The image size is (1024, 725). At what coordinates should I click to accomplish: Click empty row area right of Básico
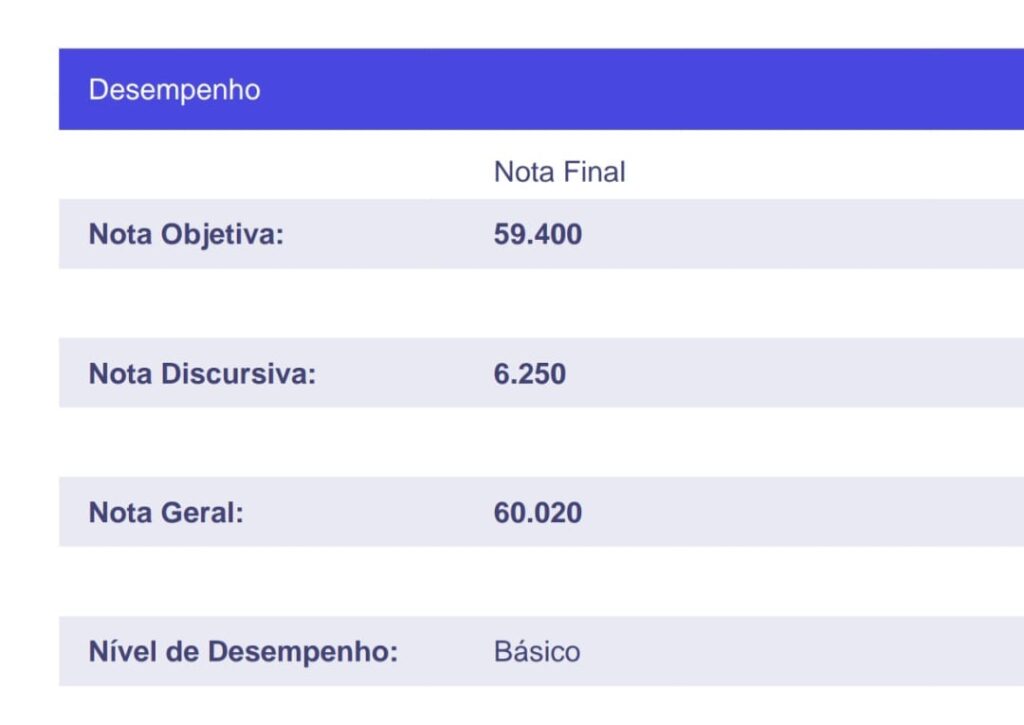(x=800, y=652)
